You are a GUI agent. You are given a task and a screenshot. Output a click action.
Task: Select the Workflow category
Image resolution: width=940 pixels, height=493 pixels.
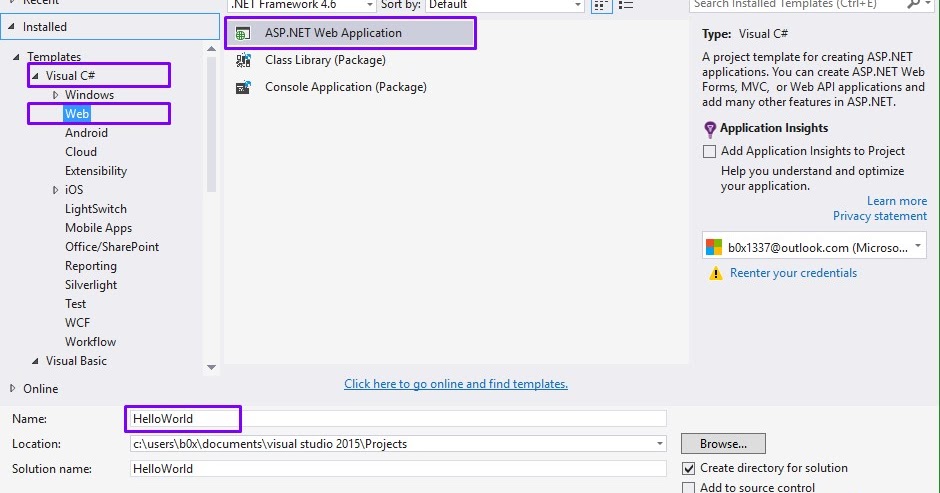coord(91,342)
